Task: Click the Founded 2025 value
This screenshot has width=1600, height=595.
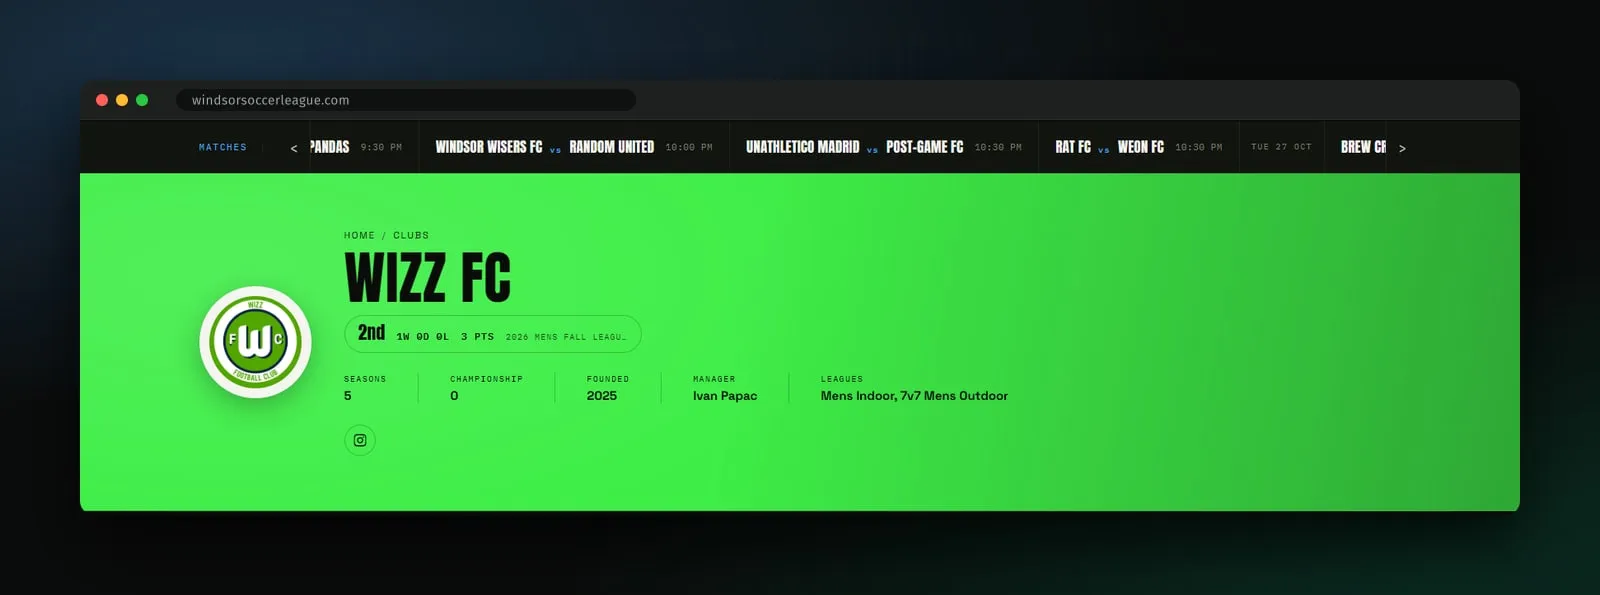Action: (x=602, y=396)
